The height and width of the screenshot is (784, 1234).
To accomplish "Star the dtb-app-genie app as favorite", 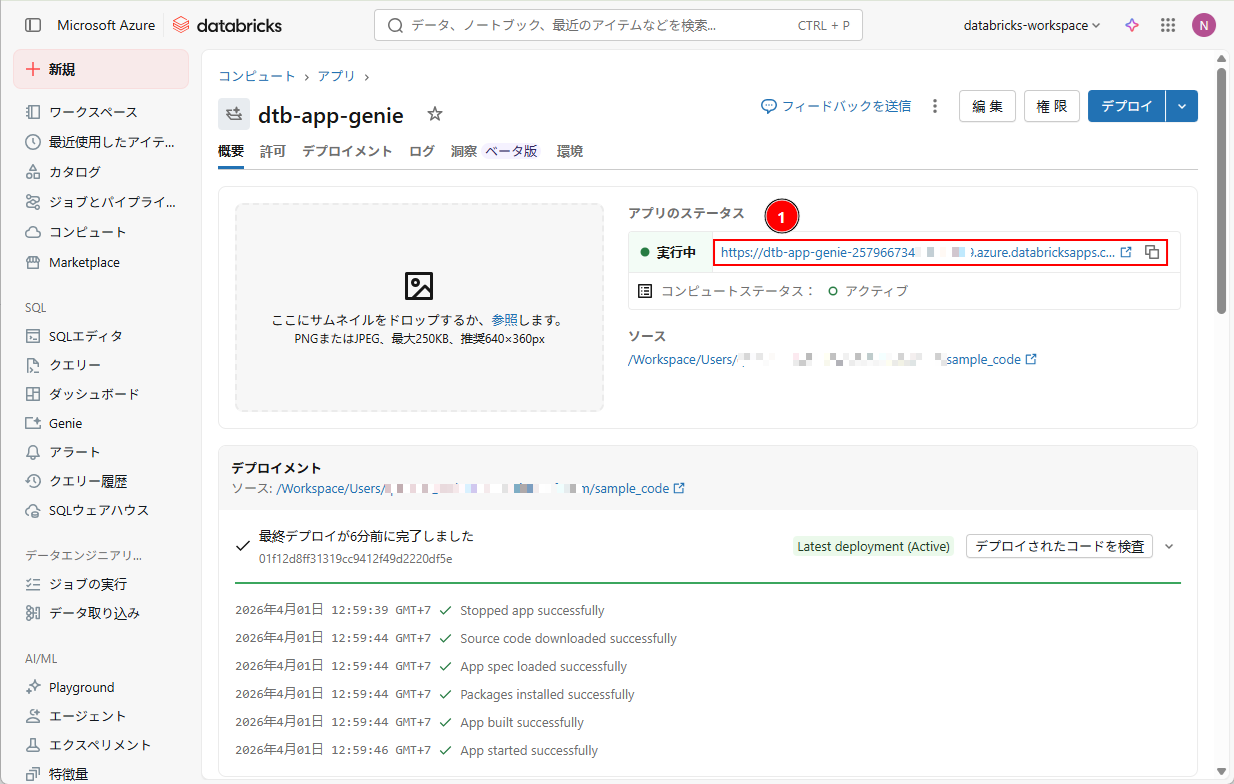I will tap(435, 114).
